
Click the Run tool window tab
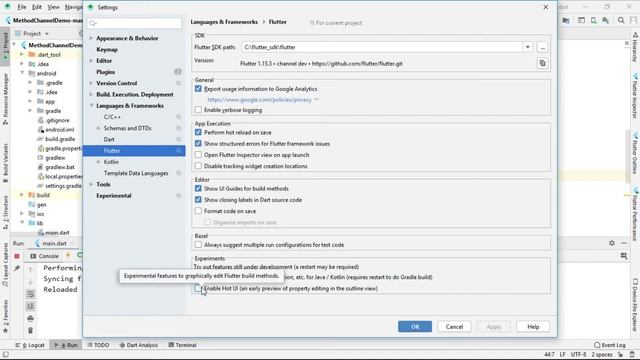[66, 345]
